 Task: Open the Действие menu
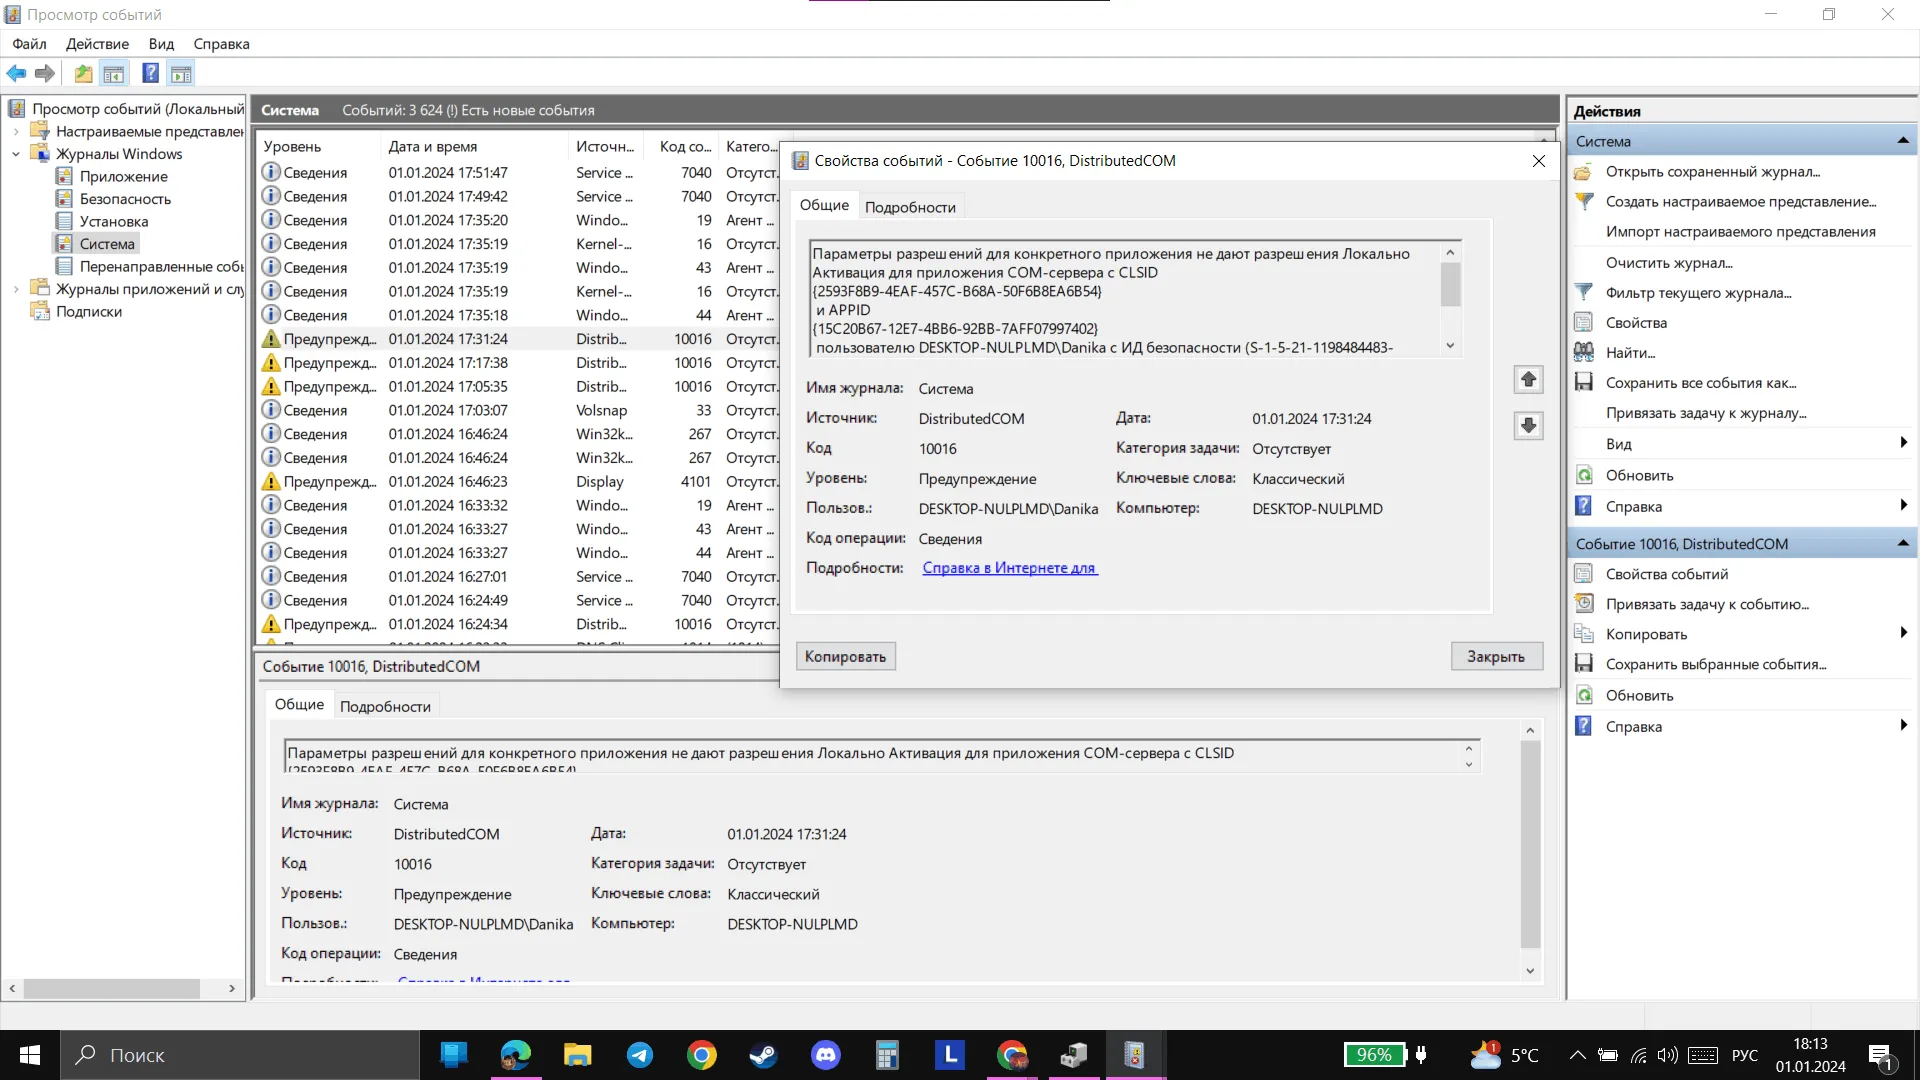pyautogui.click(x=97, y=44)
